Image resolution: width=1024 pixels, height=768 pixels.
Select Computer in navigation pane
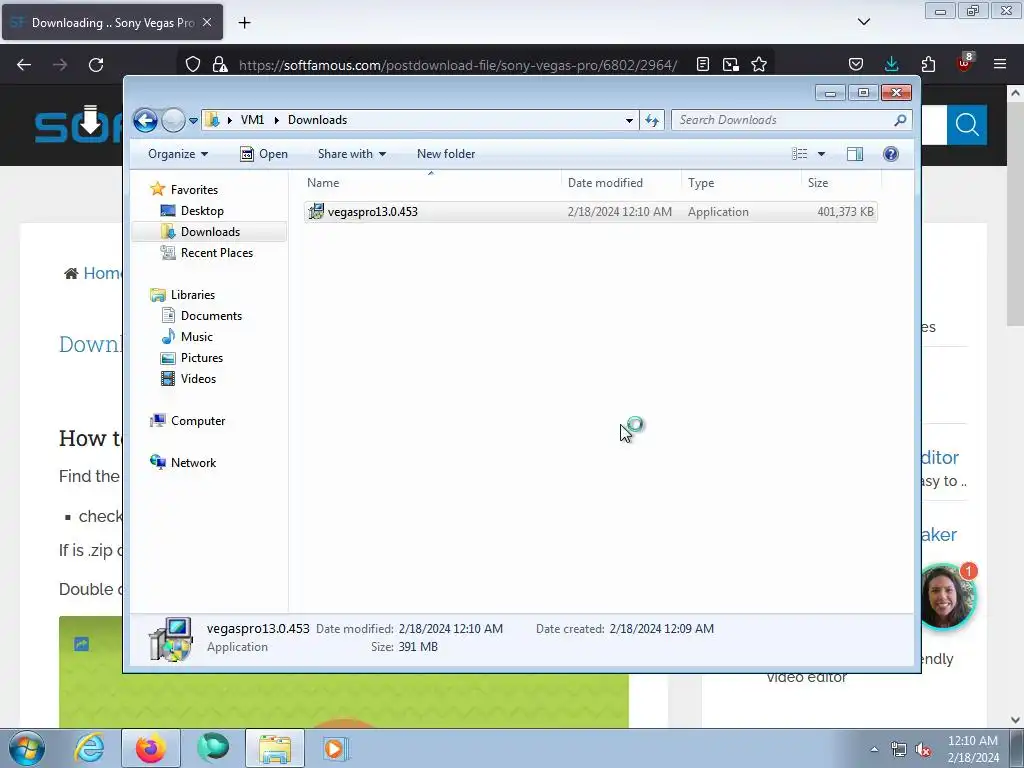[198, 421]
